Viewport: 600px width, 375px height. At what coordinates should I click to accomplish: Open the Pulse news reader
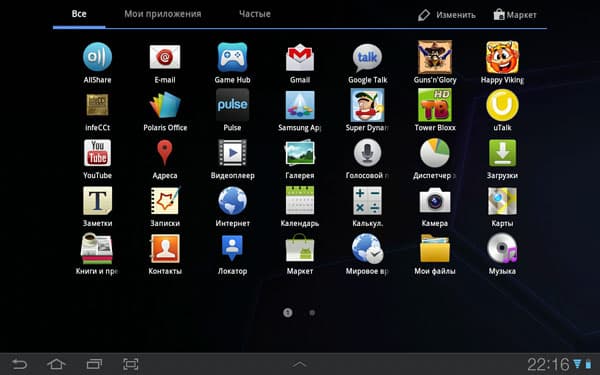tap(232, 105)
